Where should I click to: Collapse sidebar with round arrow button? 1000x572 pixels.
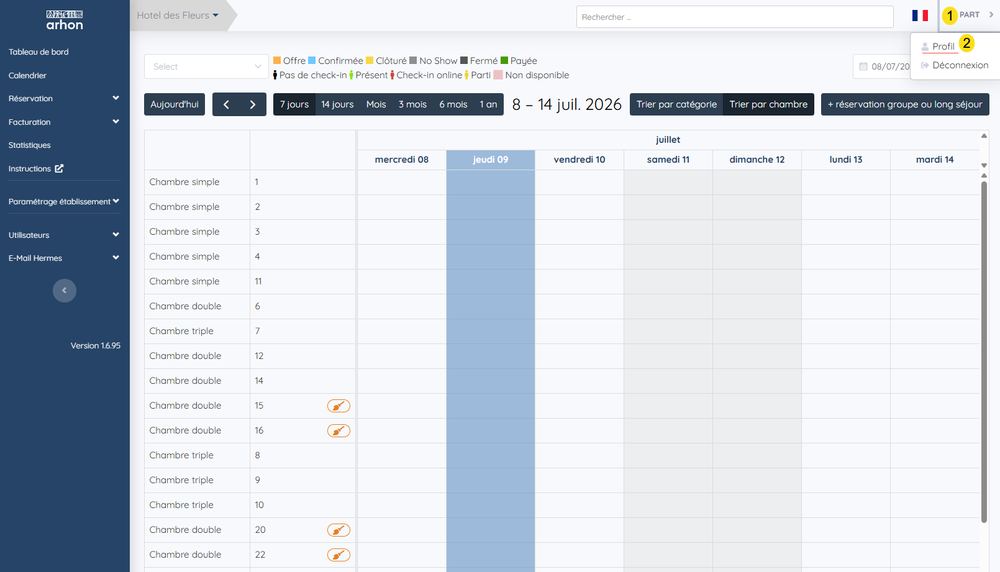[x=64, y=290]
